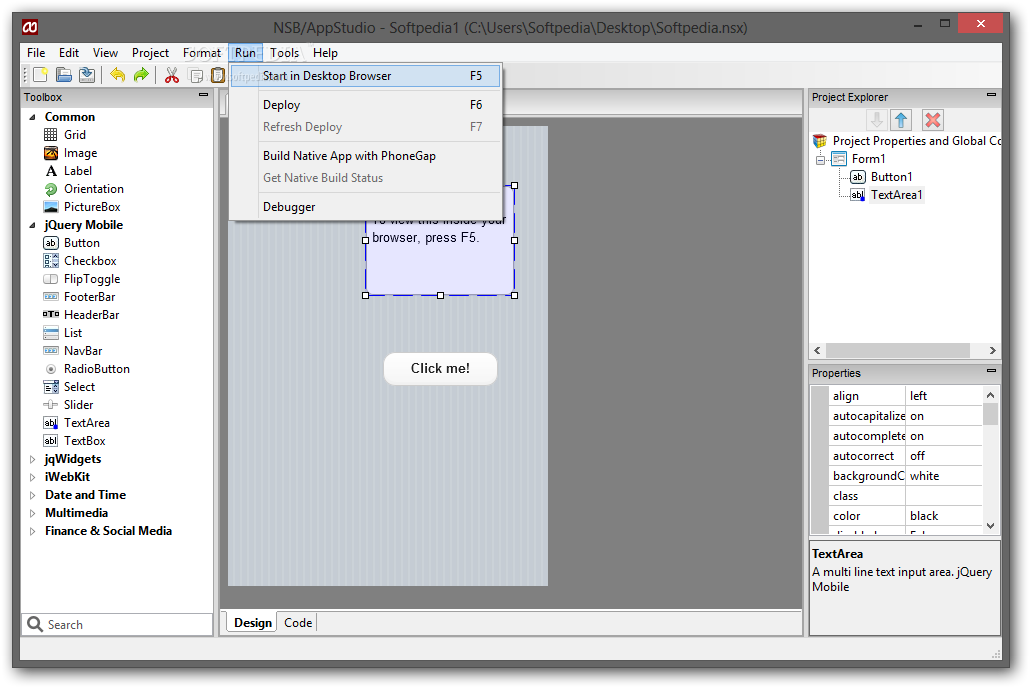Screen dimensions: 1030x688
Task: Expand the Multimedia toolbox group
Action: pos(32,513)
